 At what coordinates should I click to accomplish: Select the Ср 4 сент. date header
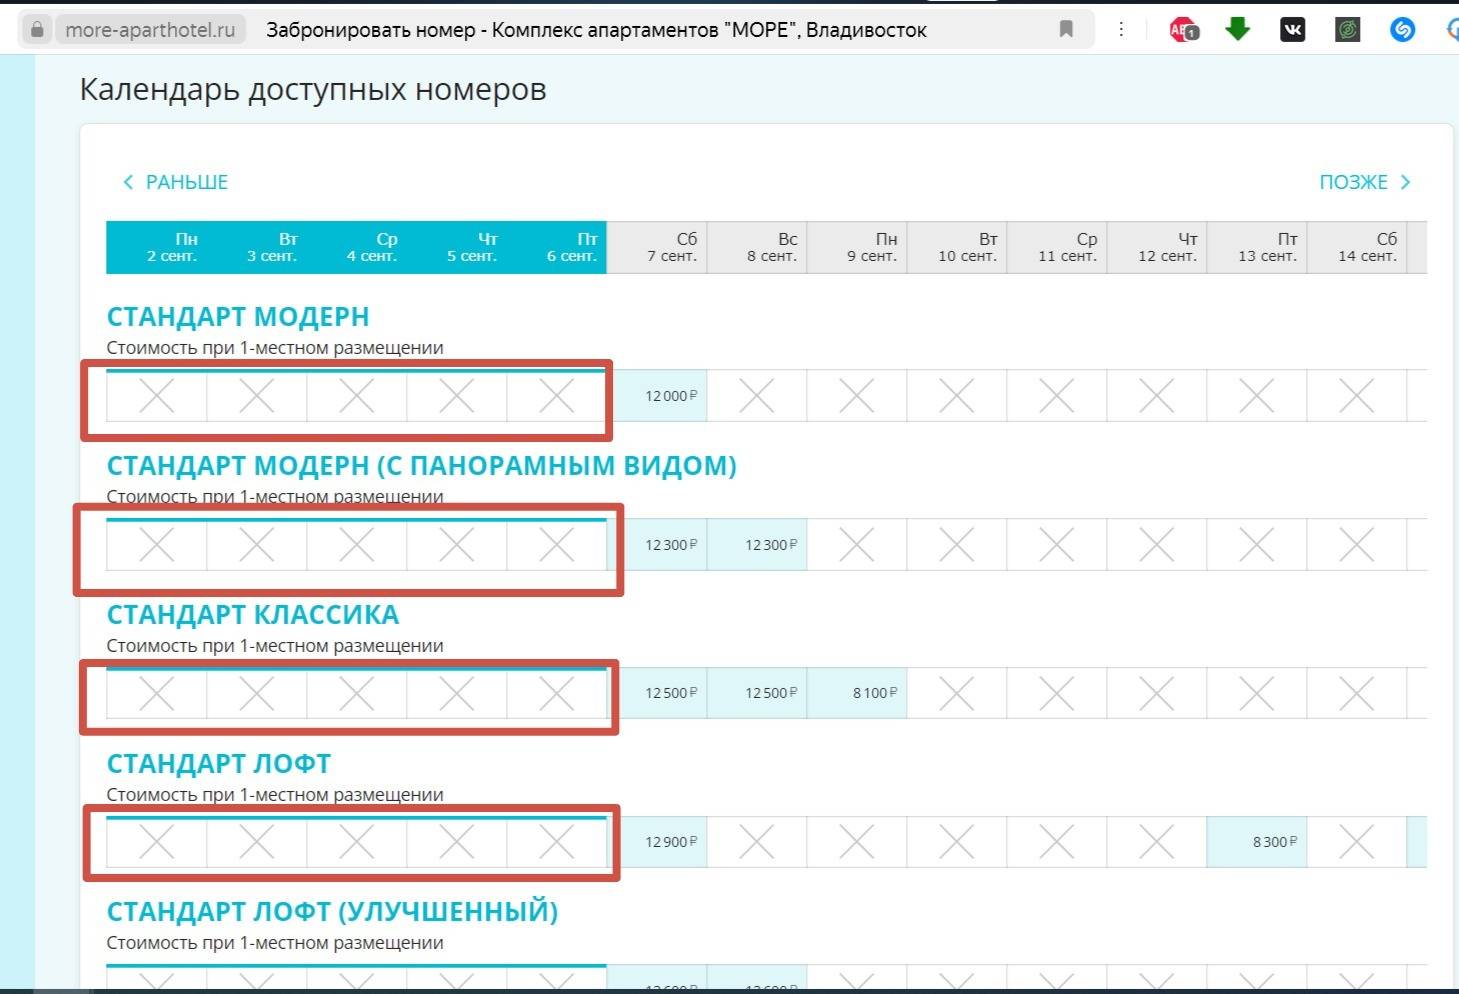pyautogui.click(x=357, y=247)
